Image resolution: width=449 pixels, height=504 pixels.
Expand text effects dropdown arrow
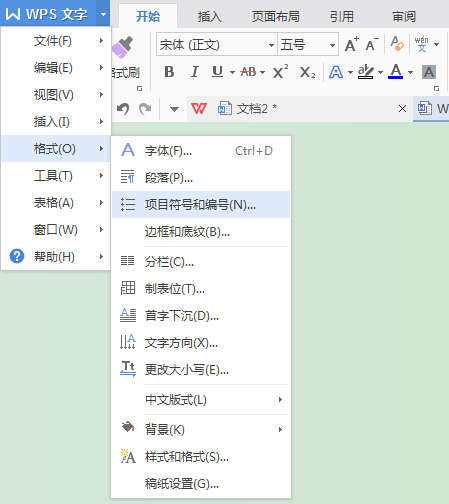pos(350,72)
